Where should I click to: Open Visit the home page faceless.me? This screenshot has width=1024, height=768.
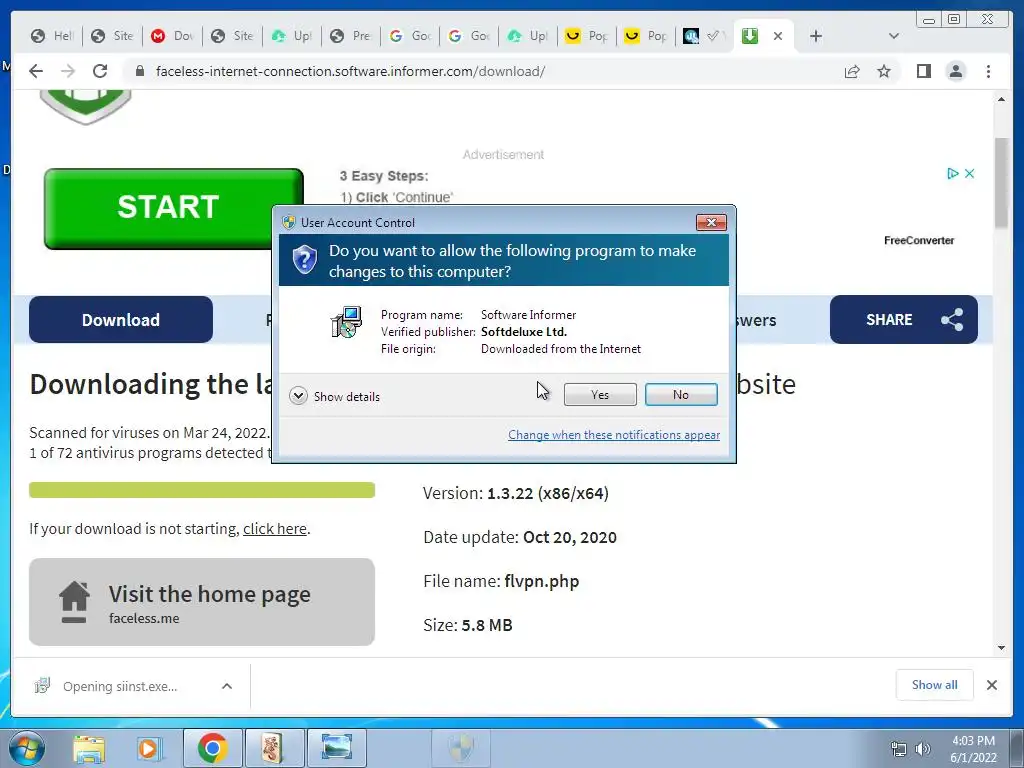202,602
